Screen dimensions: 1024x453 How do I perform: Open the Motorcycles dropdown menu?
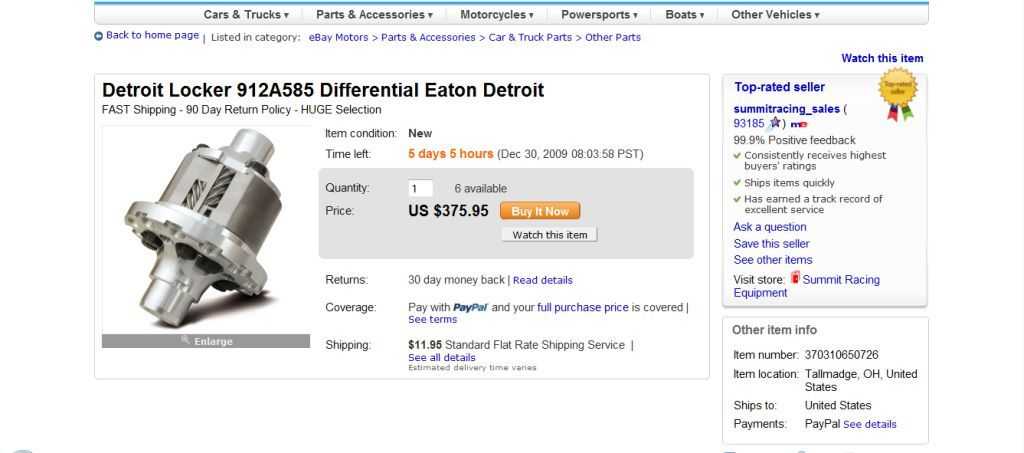496,14
